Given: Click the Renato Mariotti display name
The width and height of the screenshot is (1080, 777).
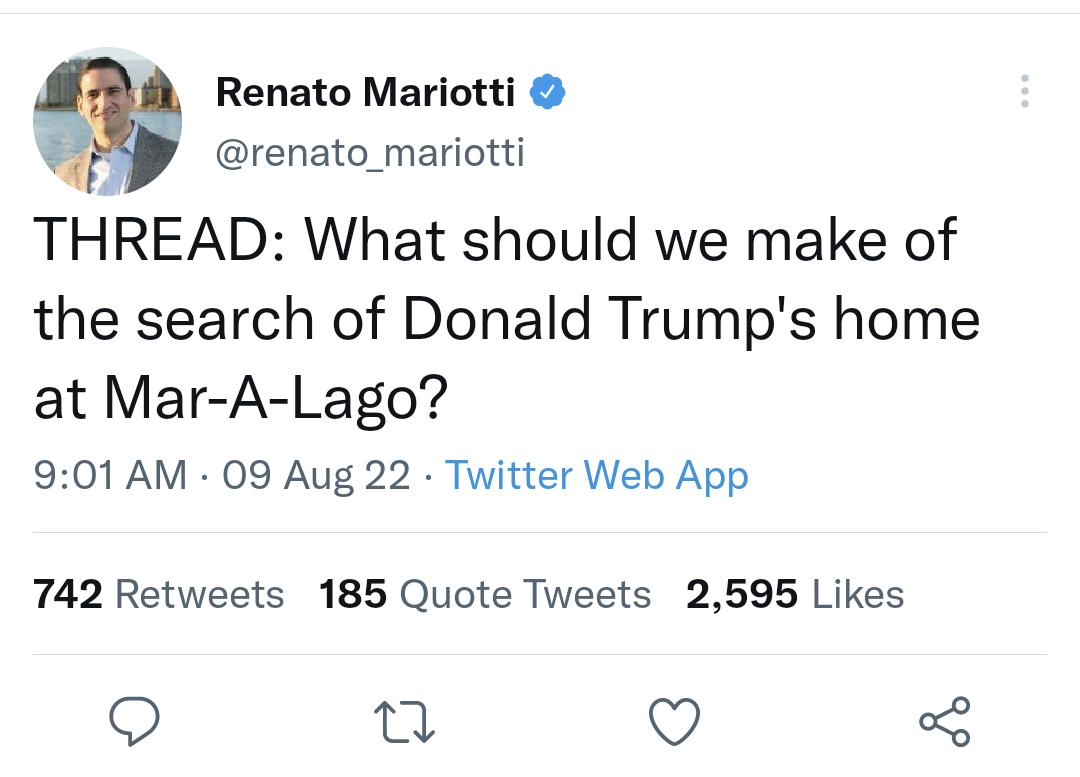Looking at the screenshot, I should [364, 91].
